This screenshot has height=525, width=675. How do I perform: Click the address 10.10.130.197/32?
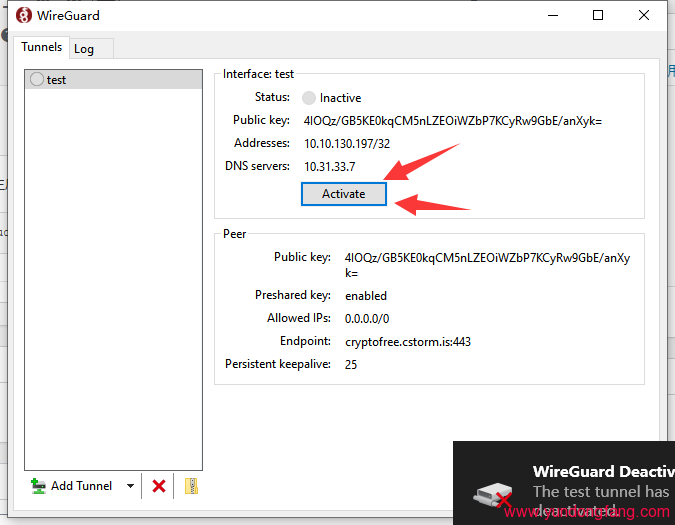347,143
